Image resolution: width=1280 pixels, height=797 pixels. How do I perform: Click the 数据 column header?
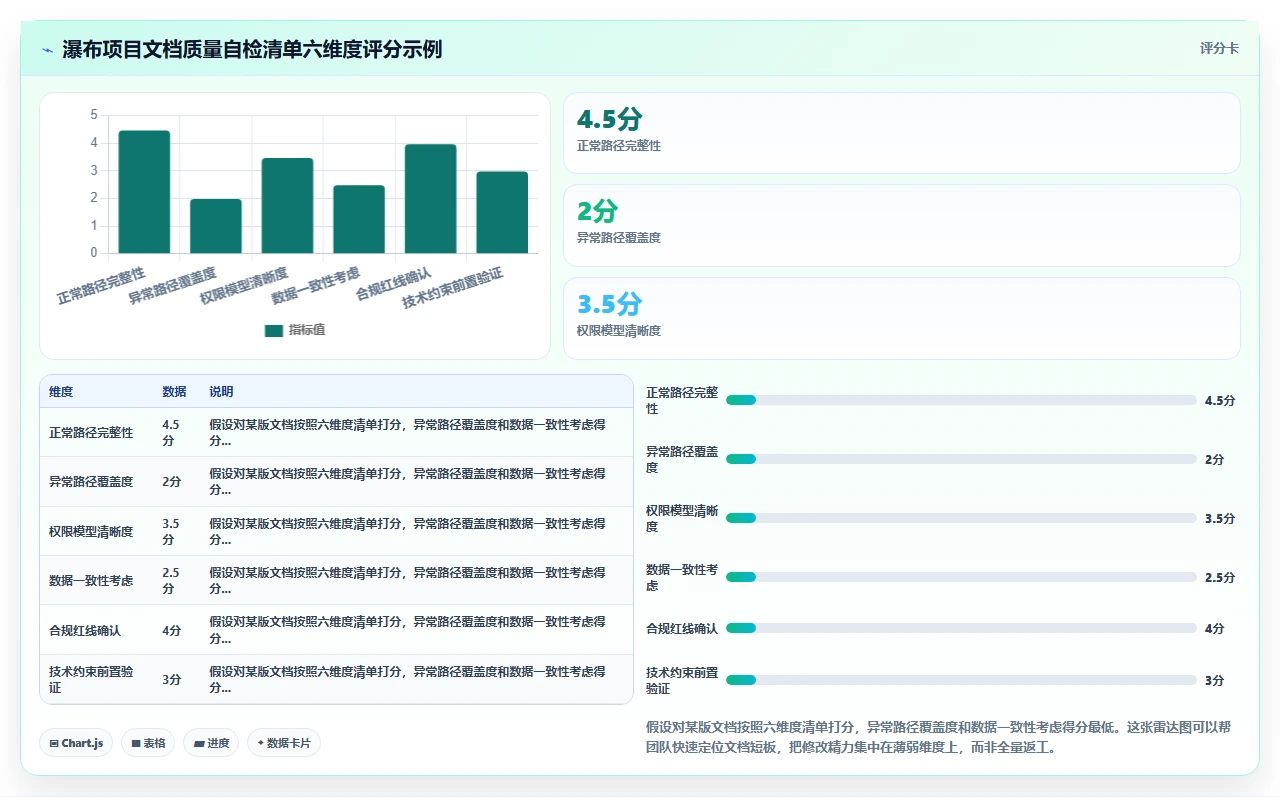click(x=174, y=392)
